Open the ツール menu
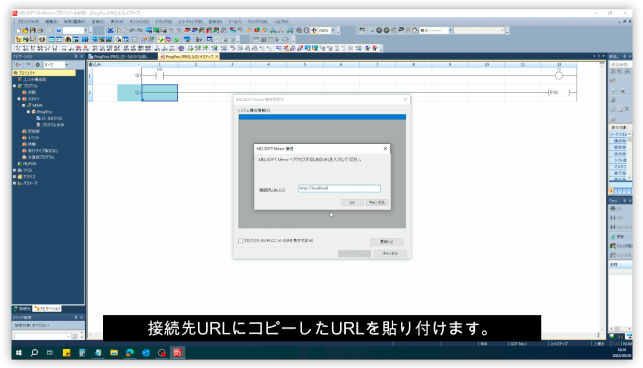 [x=235, y=21]
